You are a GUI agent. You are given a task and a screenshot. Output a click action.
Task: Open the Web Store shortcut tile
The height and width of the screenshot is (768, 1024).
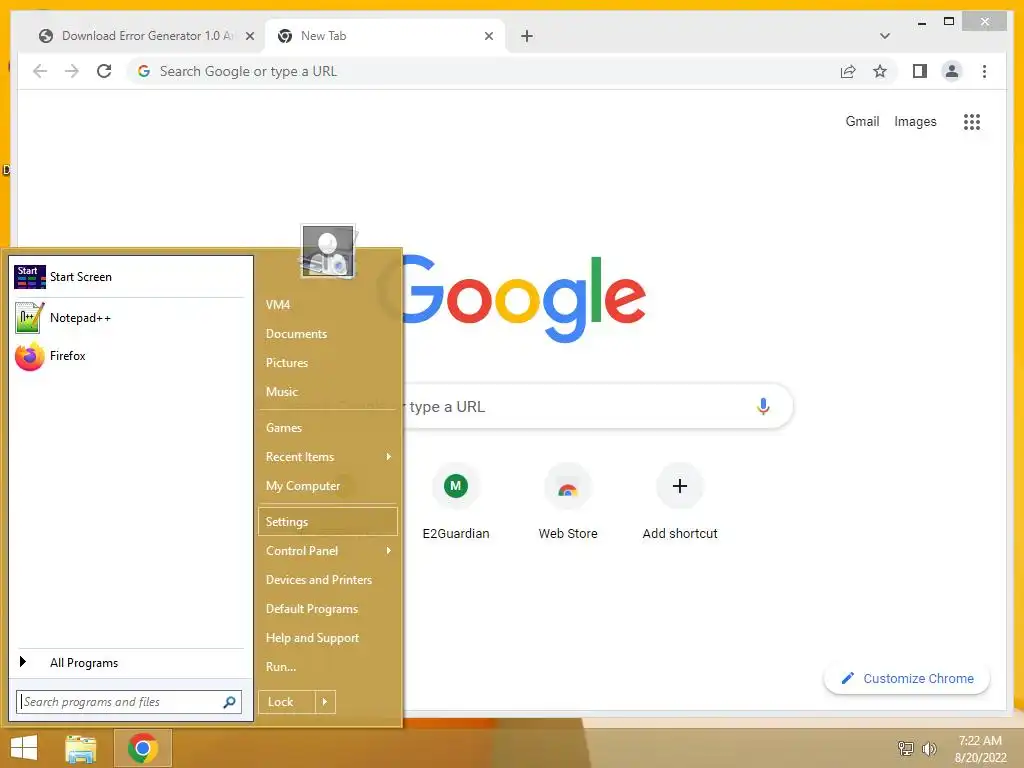(568, 502)
